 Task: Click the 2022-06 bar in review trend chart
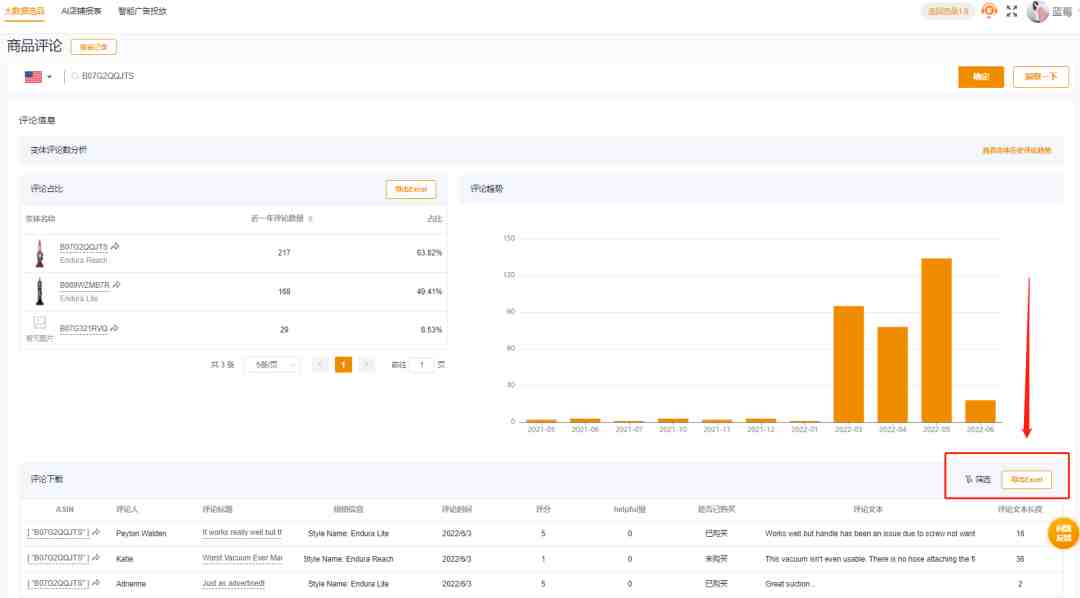tap(980, 411)
